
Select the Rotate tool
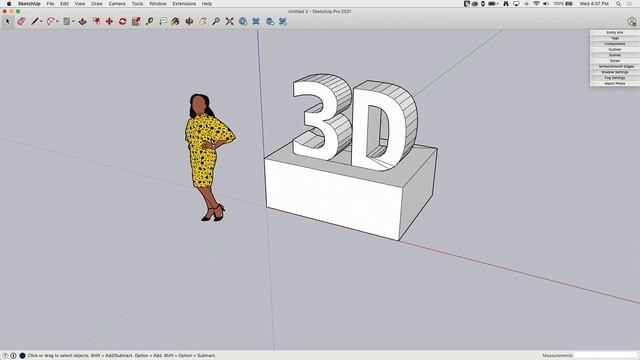122,21
